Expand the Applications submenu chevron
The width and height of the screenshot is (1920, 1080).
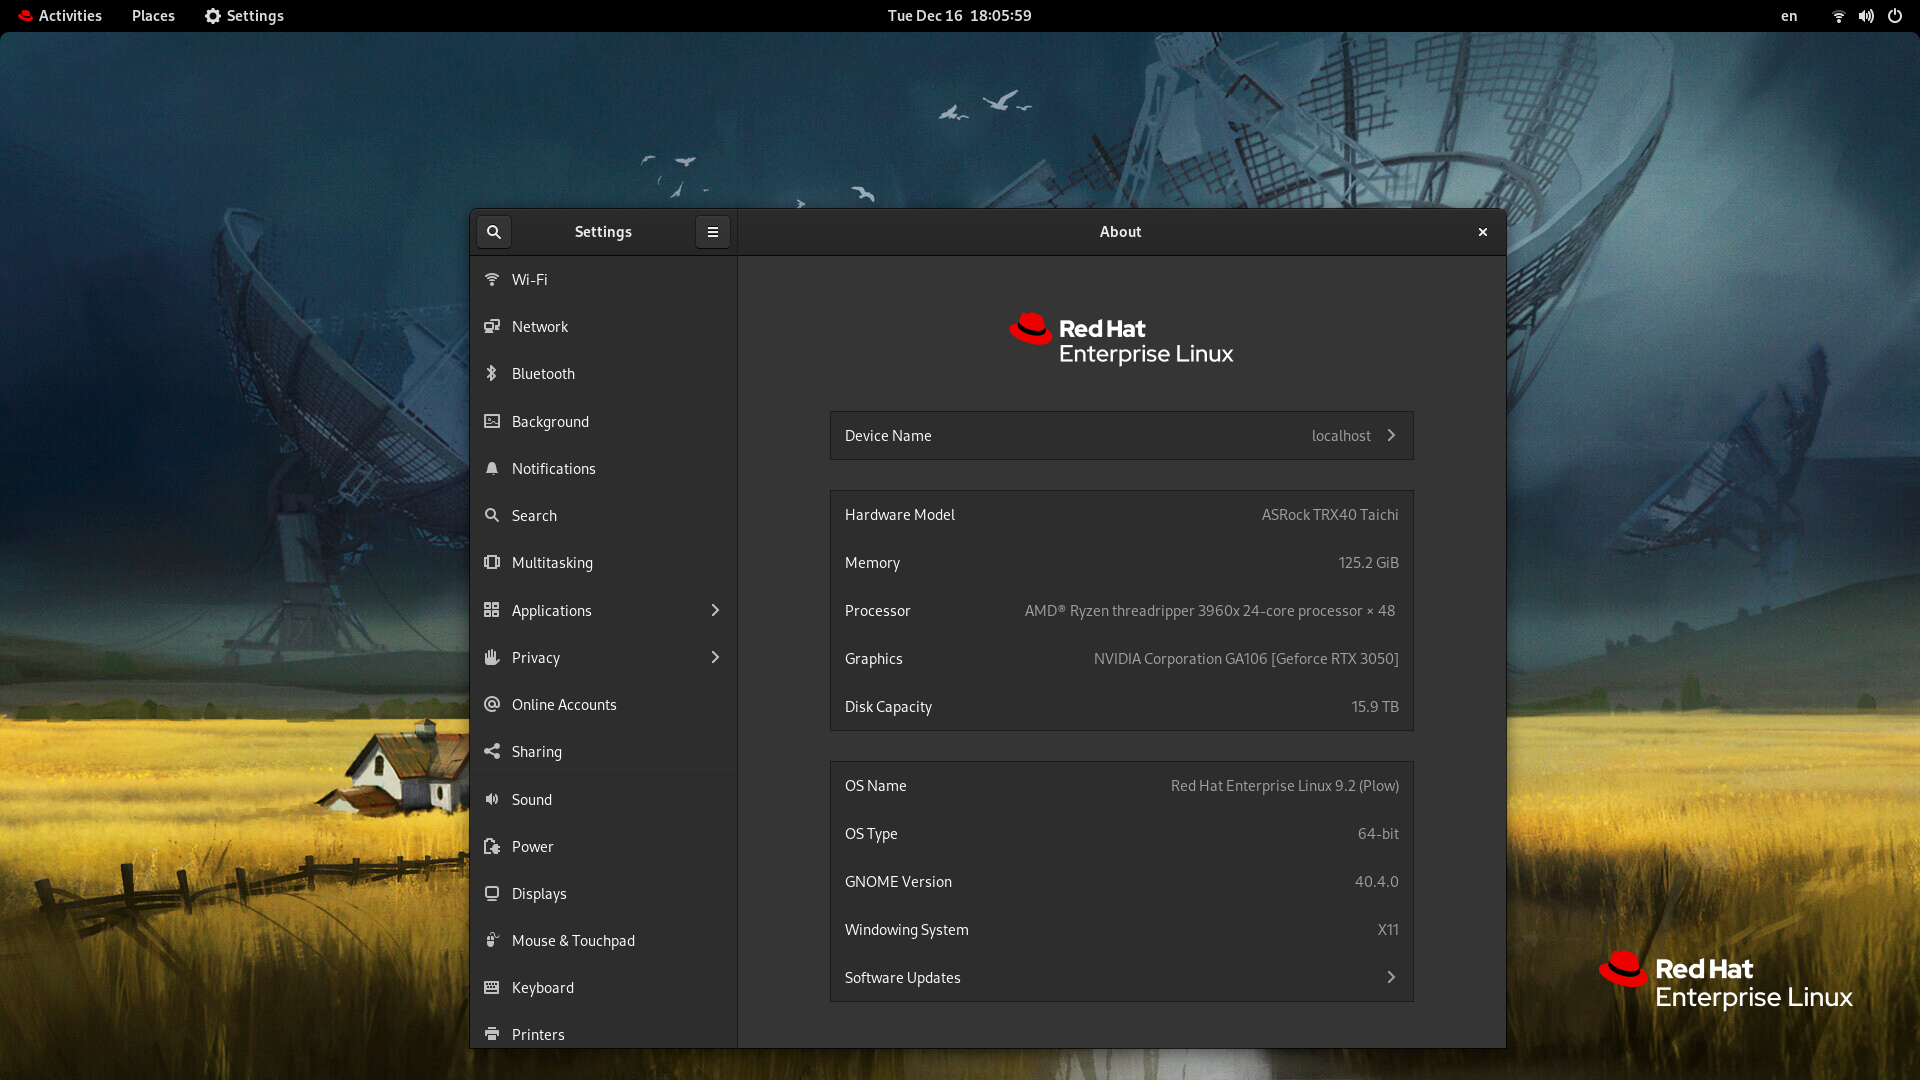(x=715, y=611)
